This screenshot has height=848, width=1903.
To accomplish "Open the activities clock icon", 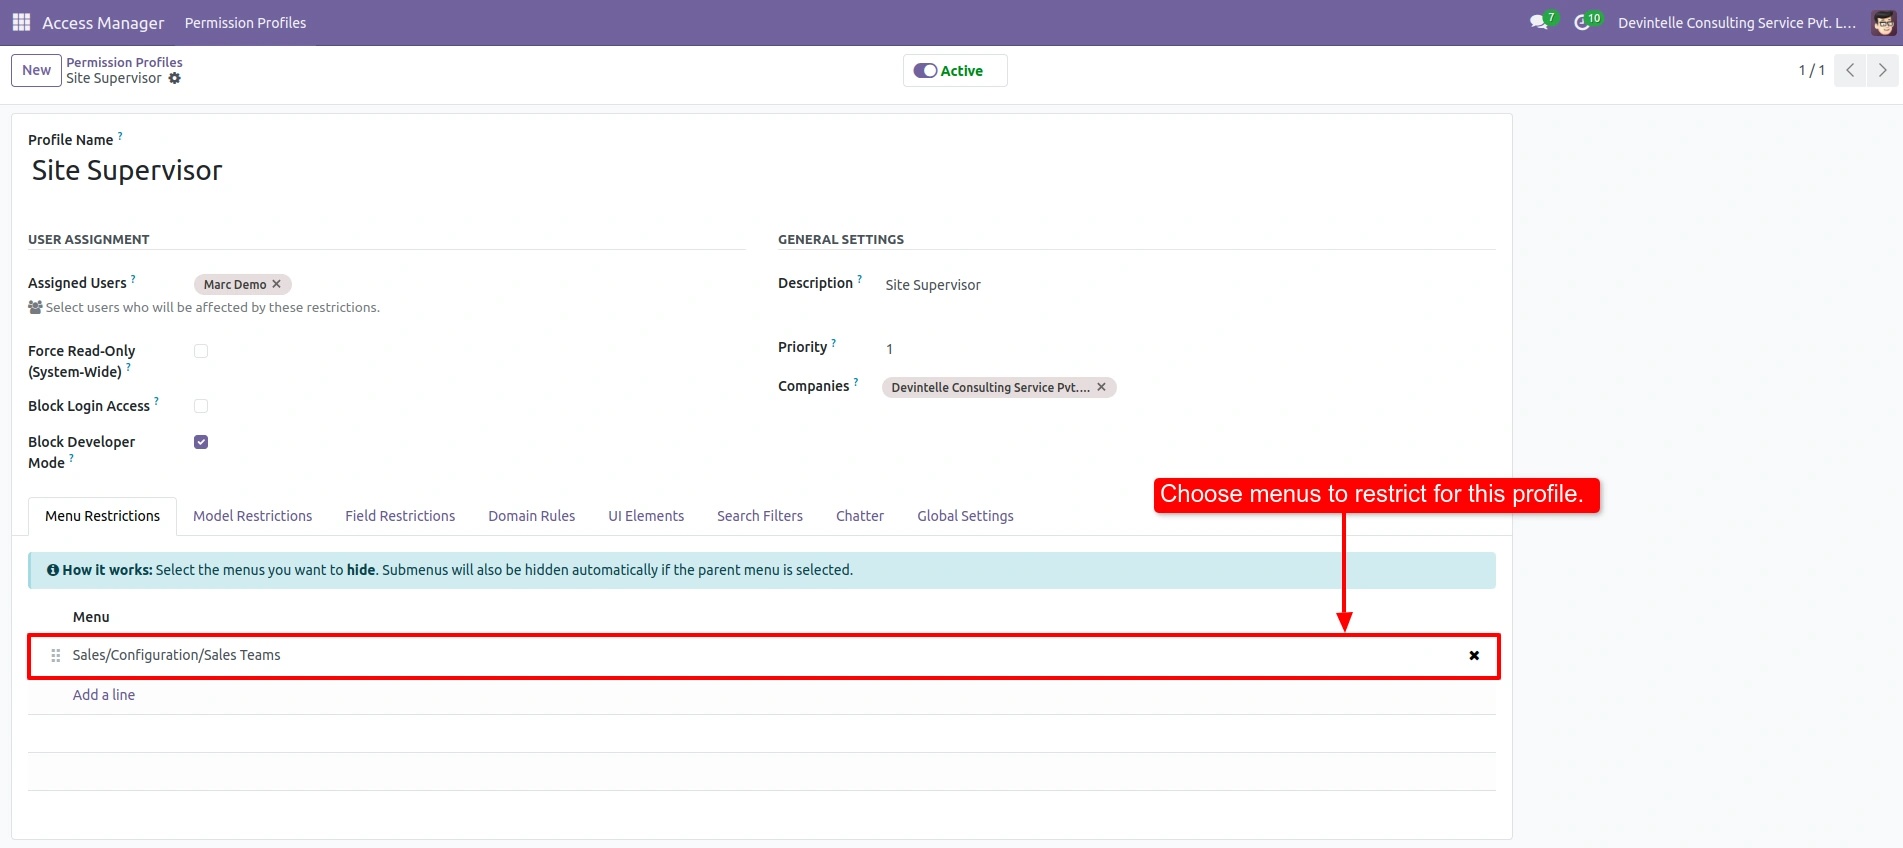I will tap(1582, 22).
